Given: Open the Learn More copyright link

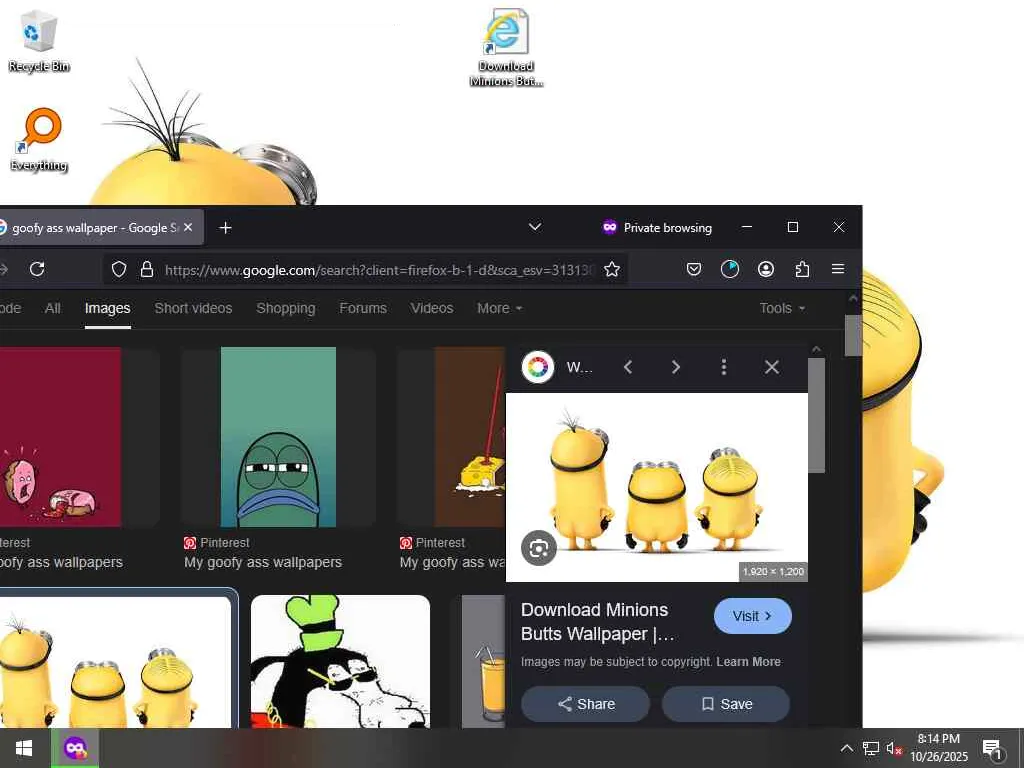Looking at the screenshot, I should point(748,662).
